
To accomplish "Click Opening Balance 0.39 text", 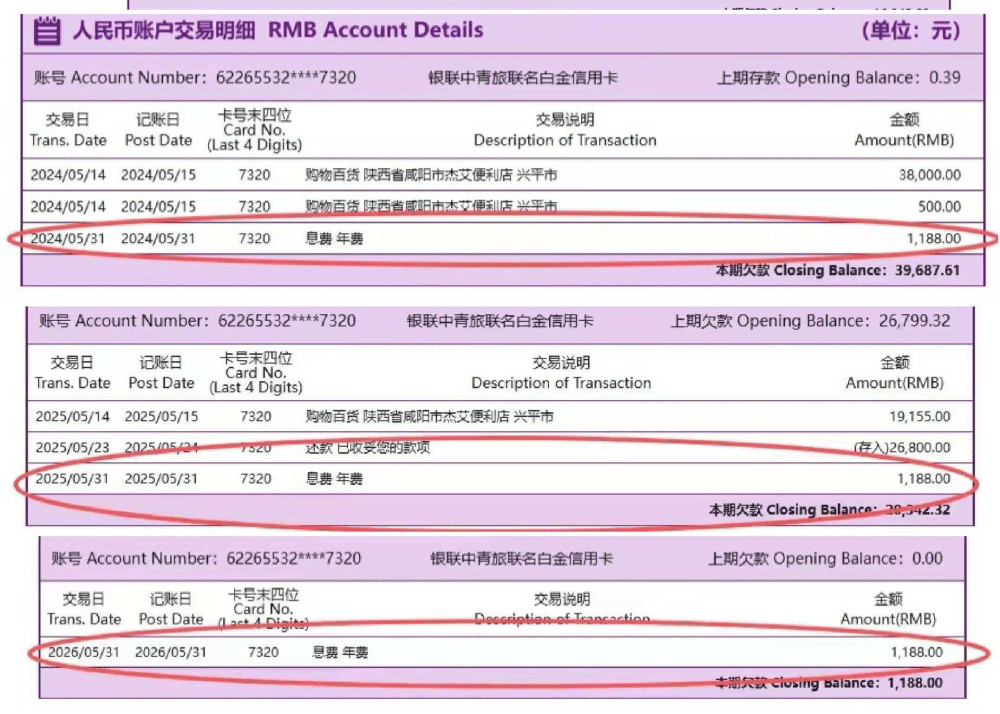I will [839, 78].
